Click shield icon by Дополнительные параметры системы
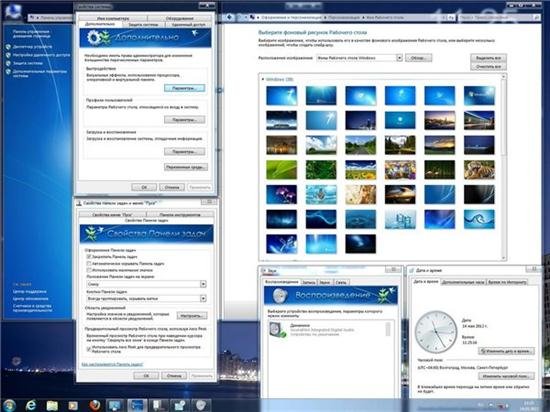Screen dimensions: 550x412 click(x=8, y=72)
